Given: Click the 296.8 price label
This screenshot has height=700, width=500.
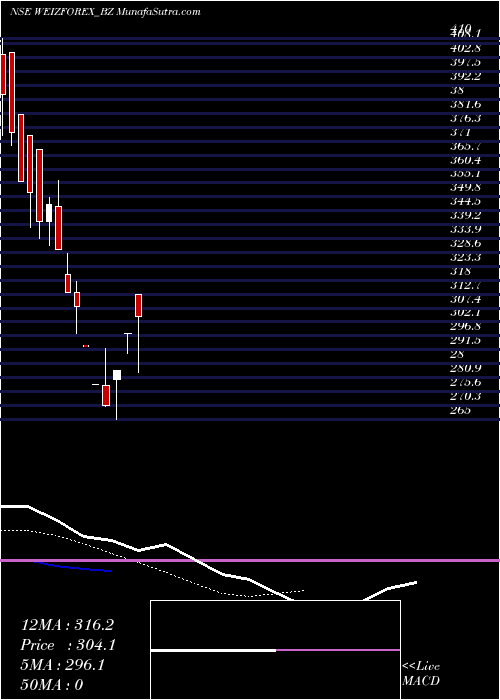Looking at the screenshot, I should point(465,326).
